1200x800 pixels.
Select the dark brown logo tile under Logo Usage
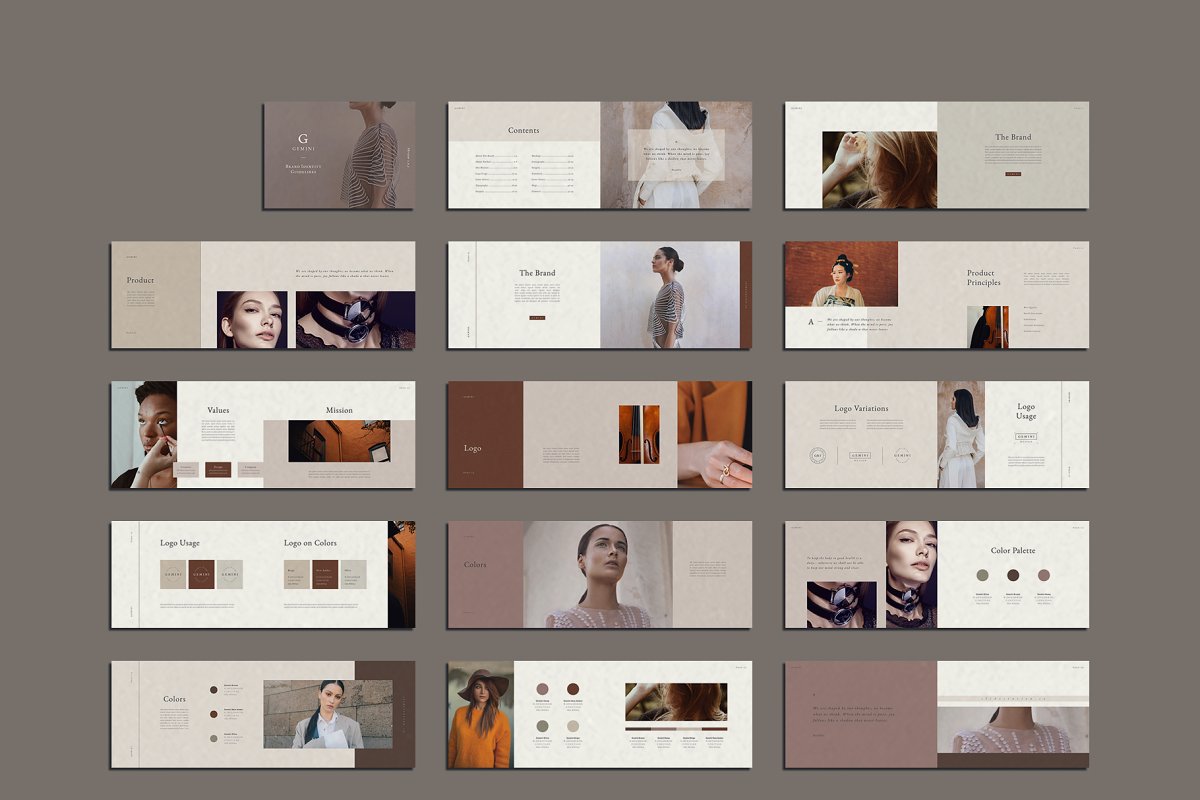point(202,574)
